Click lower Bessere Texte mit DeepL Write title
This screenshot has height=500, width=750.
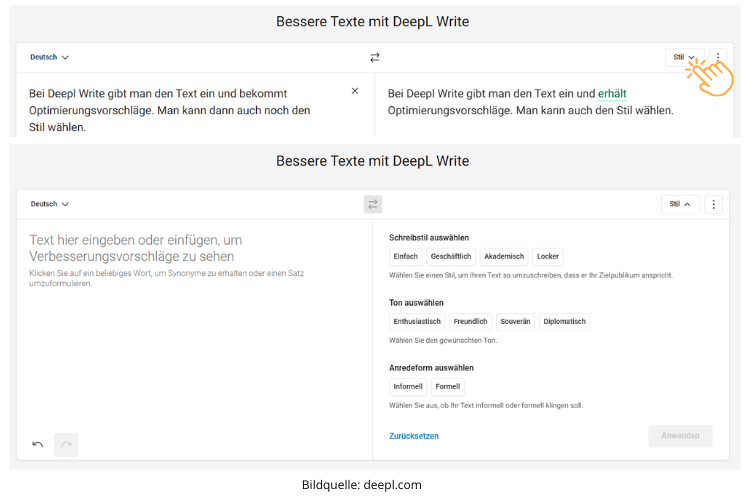click(373, 161)
